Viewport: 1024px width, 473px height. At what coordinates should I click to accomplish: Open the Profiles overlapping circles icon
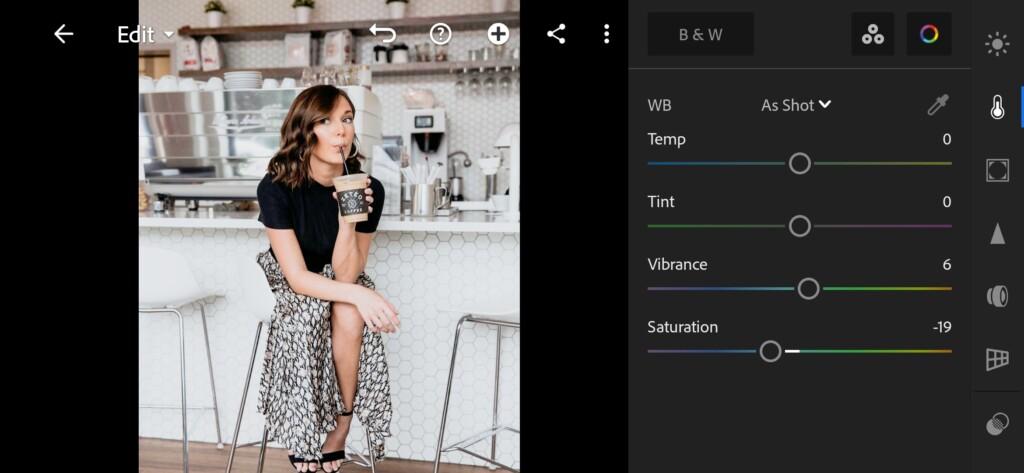[997, 424]
